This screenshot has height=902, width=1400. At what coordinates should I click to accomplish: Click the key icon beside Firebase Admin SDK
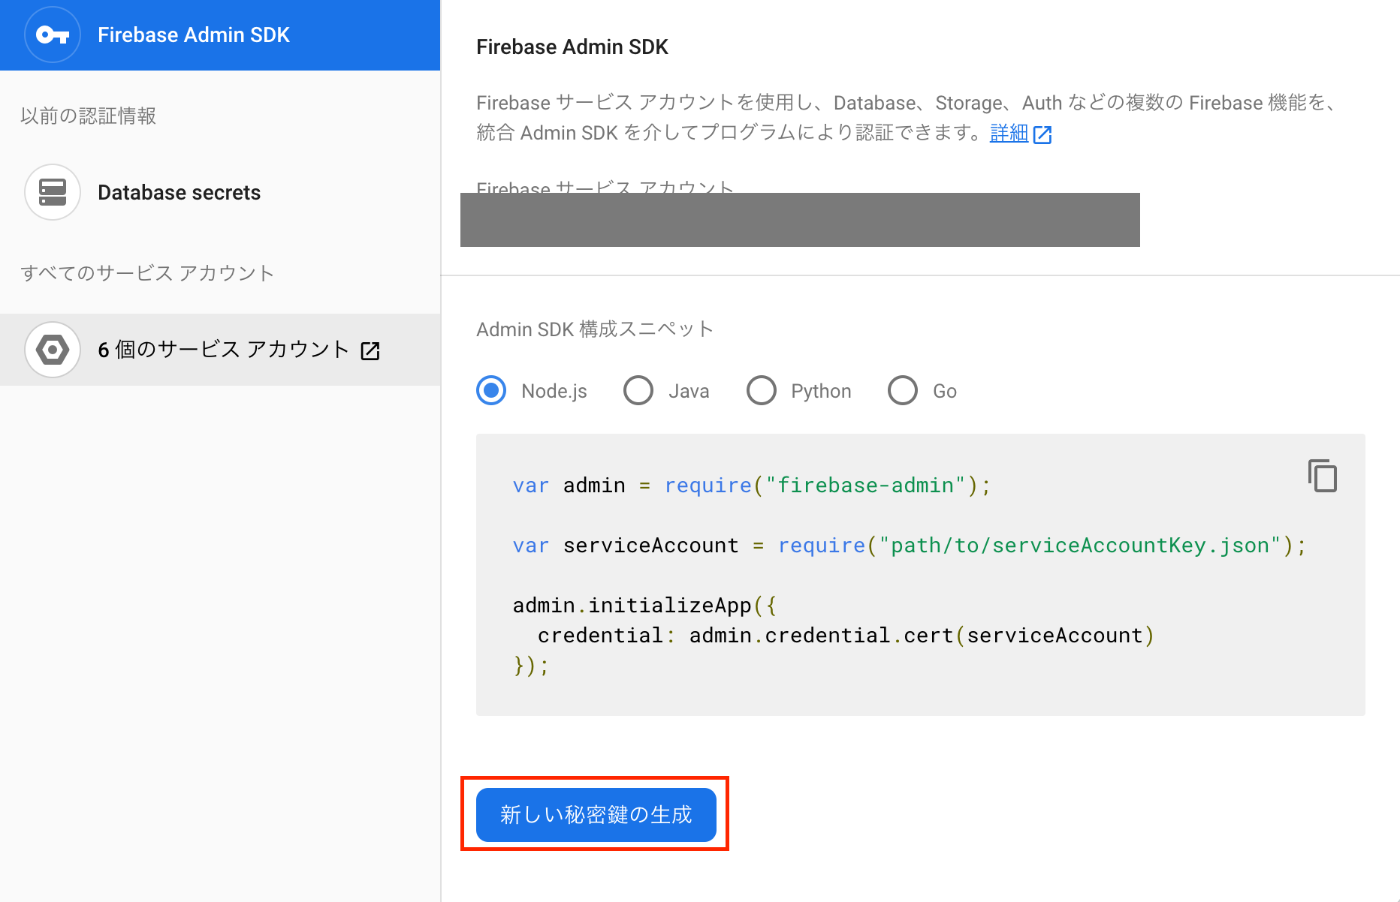52,35
